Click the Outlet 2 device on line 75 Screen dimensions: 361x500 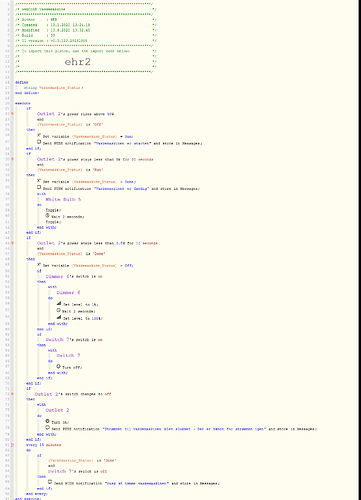point(57,410)
